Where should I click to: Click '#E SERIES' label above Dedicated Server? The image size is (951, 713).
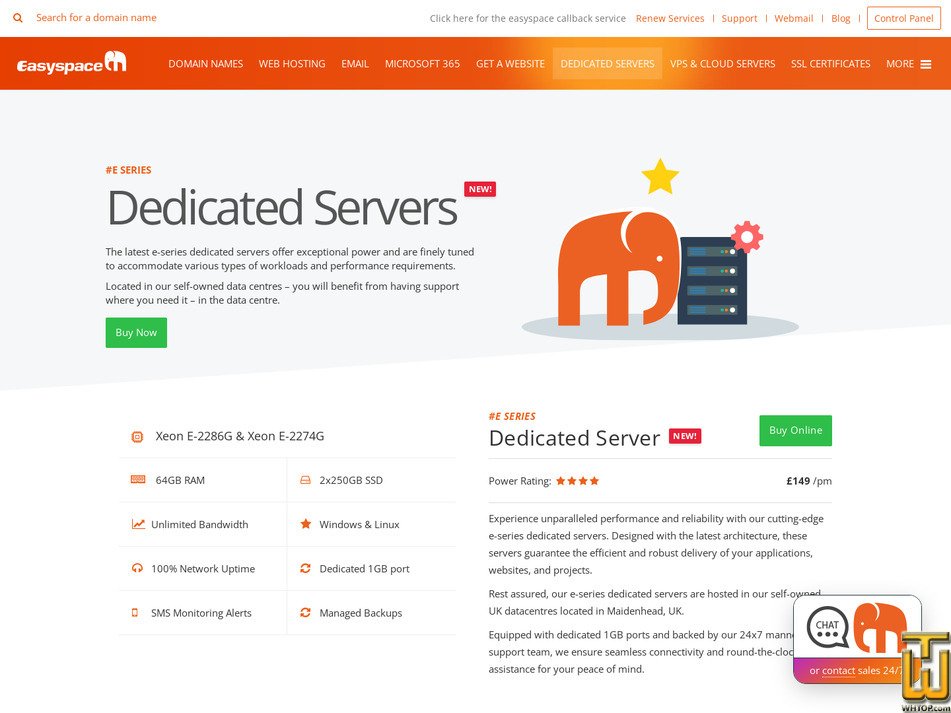click(512, 416)
